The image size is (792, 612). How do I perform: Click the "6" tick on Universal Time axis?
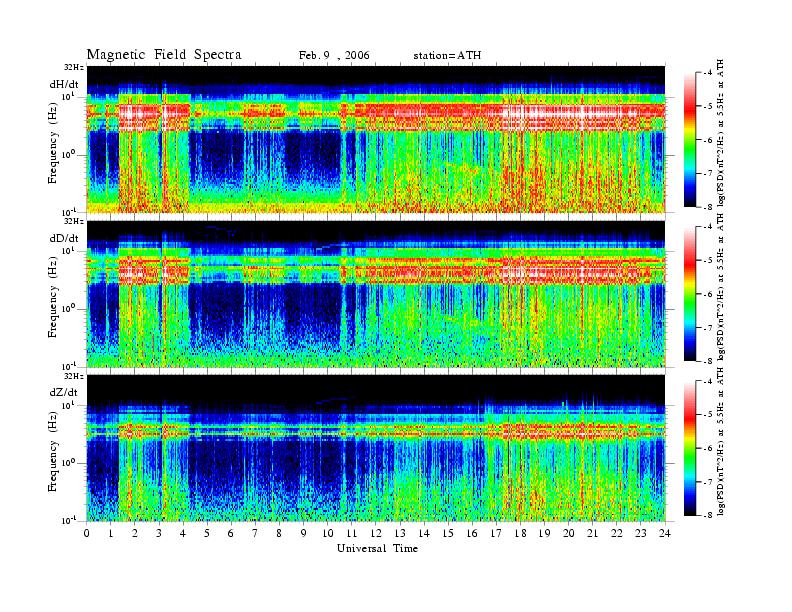231,533
